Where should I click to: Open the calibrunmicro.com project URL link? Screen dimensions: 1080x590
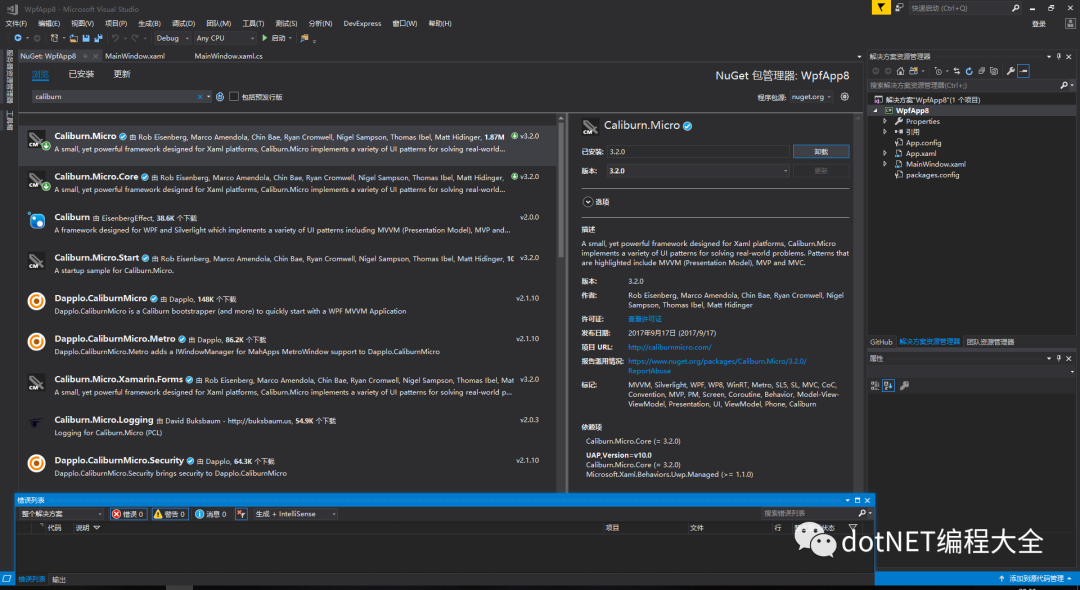point(669,347)
